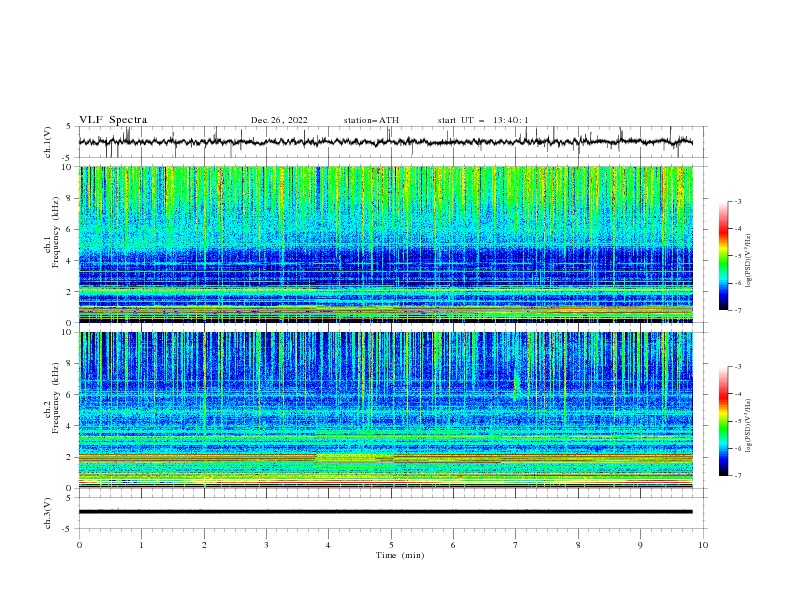Click the "9" tick on the time axis
Viewport: 792px width, 612px height.
pyautogui.click(x=640, y=545)
